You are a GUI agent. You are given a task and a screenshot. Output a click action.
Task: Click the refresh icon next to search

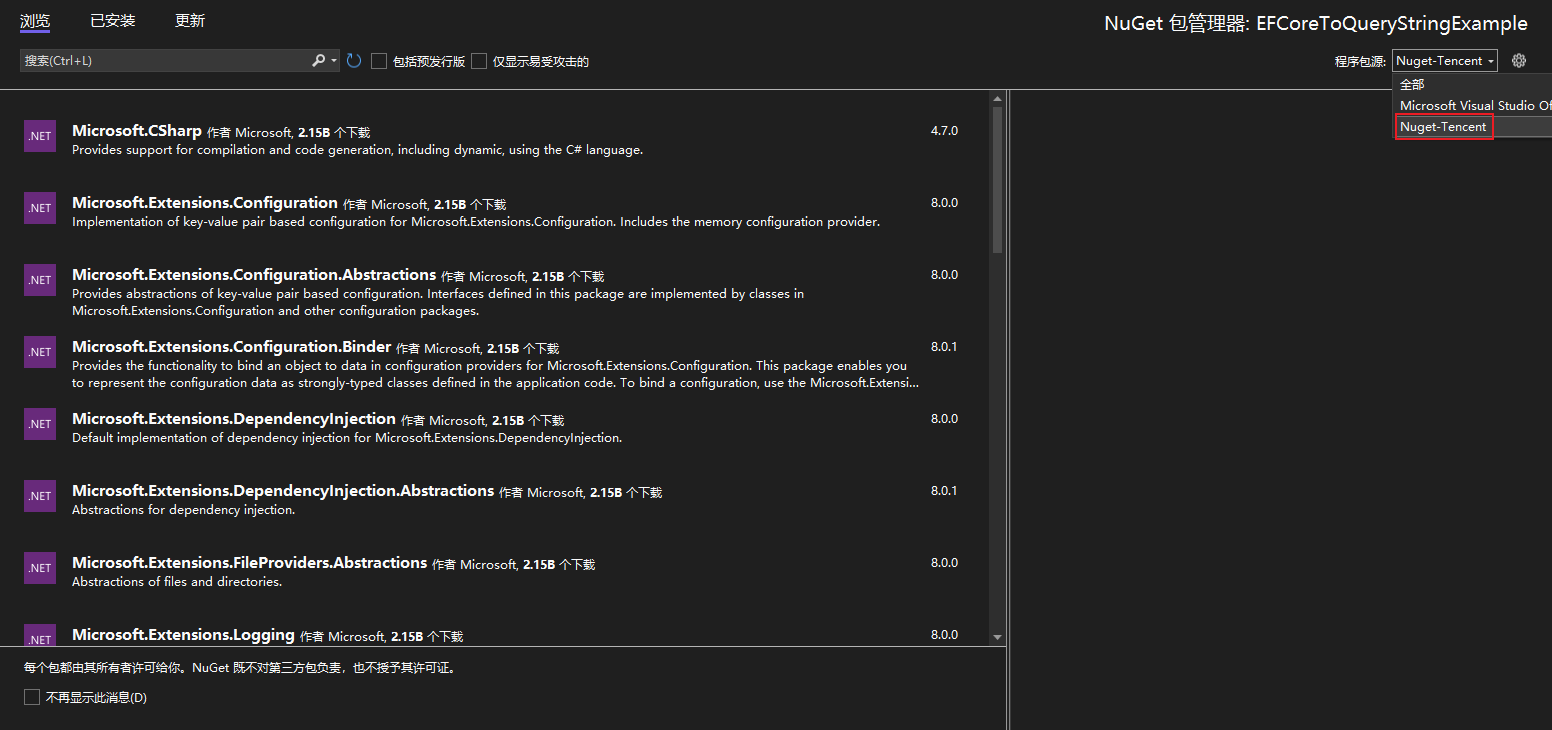tap(354, 61)
